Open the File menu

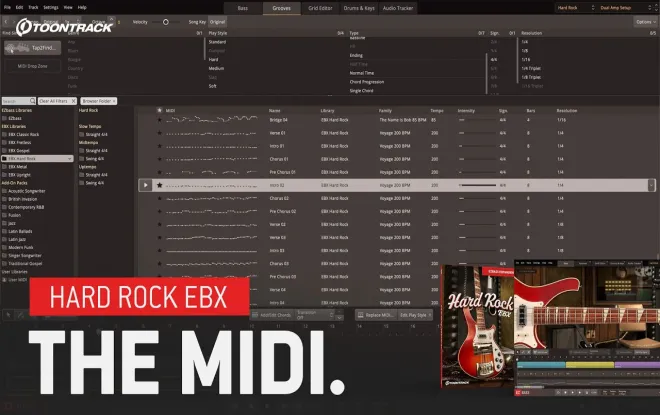tap(7, 7)
